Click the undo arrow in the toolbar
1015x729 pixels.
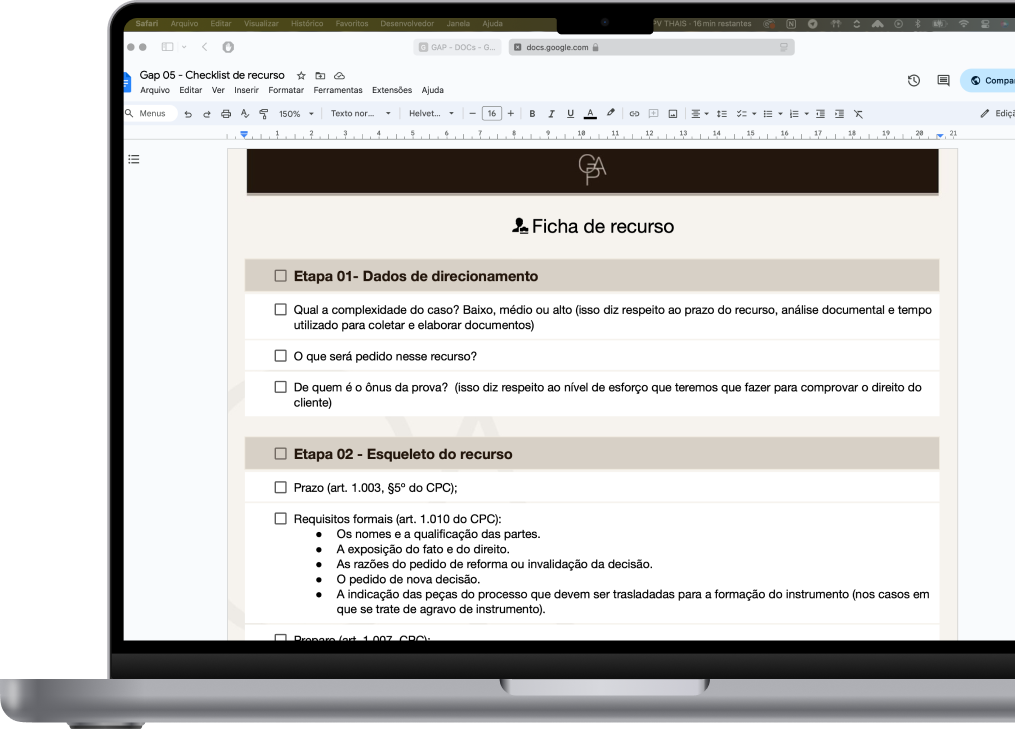(x=188, y=114)
